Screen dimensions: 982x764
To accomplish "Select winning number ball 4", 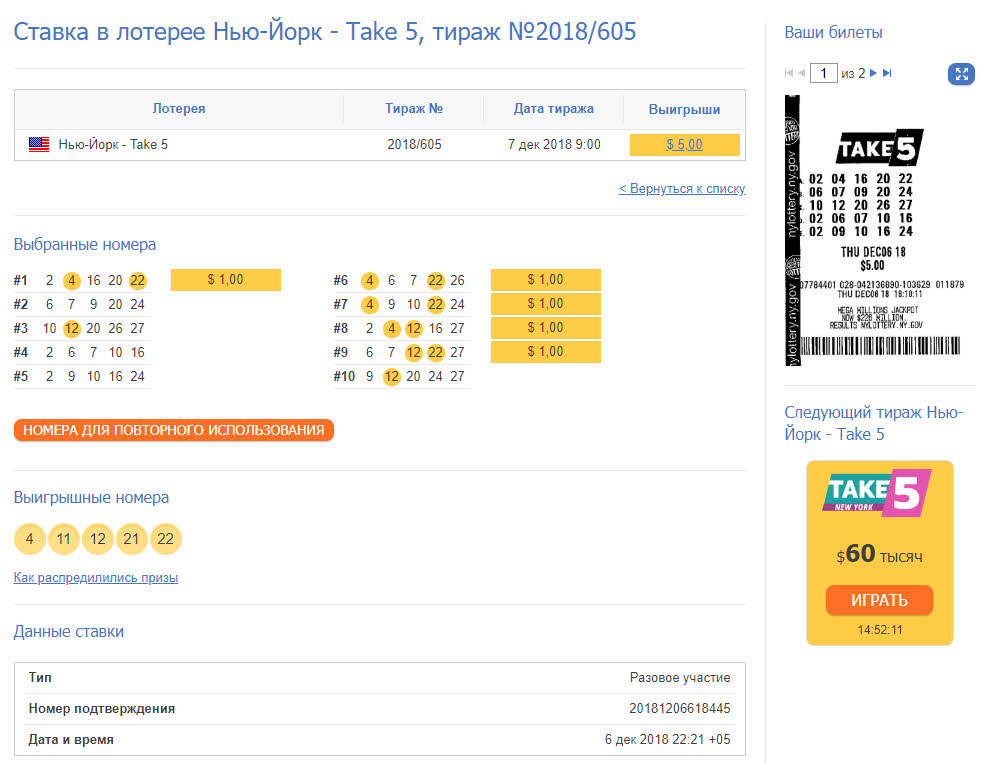I will [x=29, y=538].
